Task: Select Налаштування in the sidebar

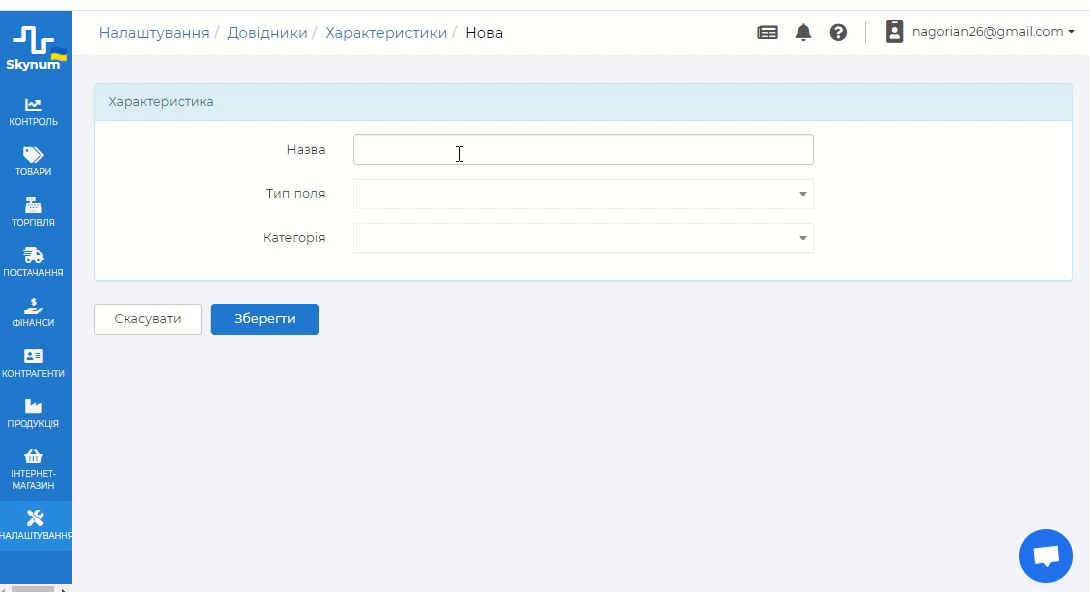Action: pos(35,526)
